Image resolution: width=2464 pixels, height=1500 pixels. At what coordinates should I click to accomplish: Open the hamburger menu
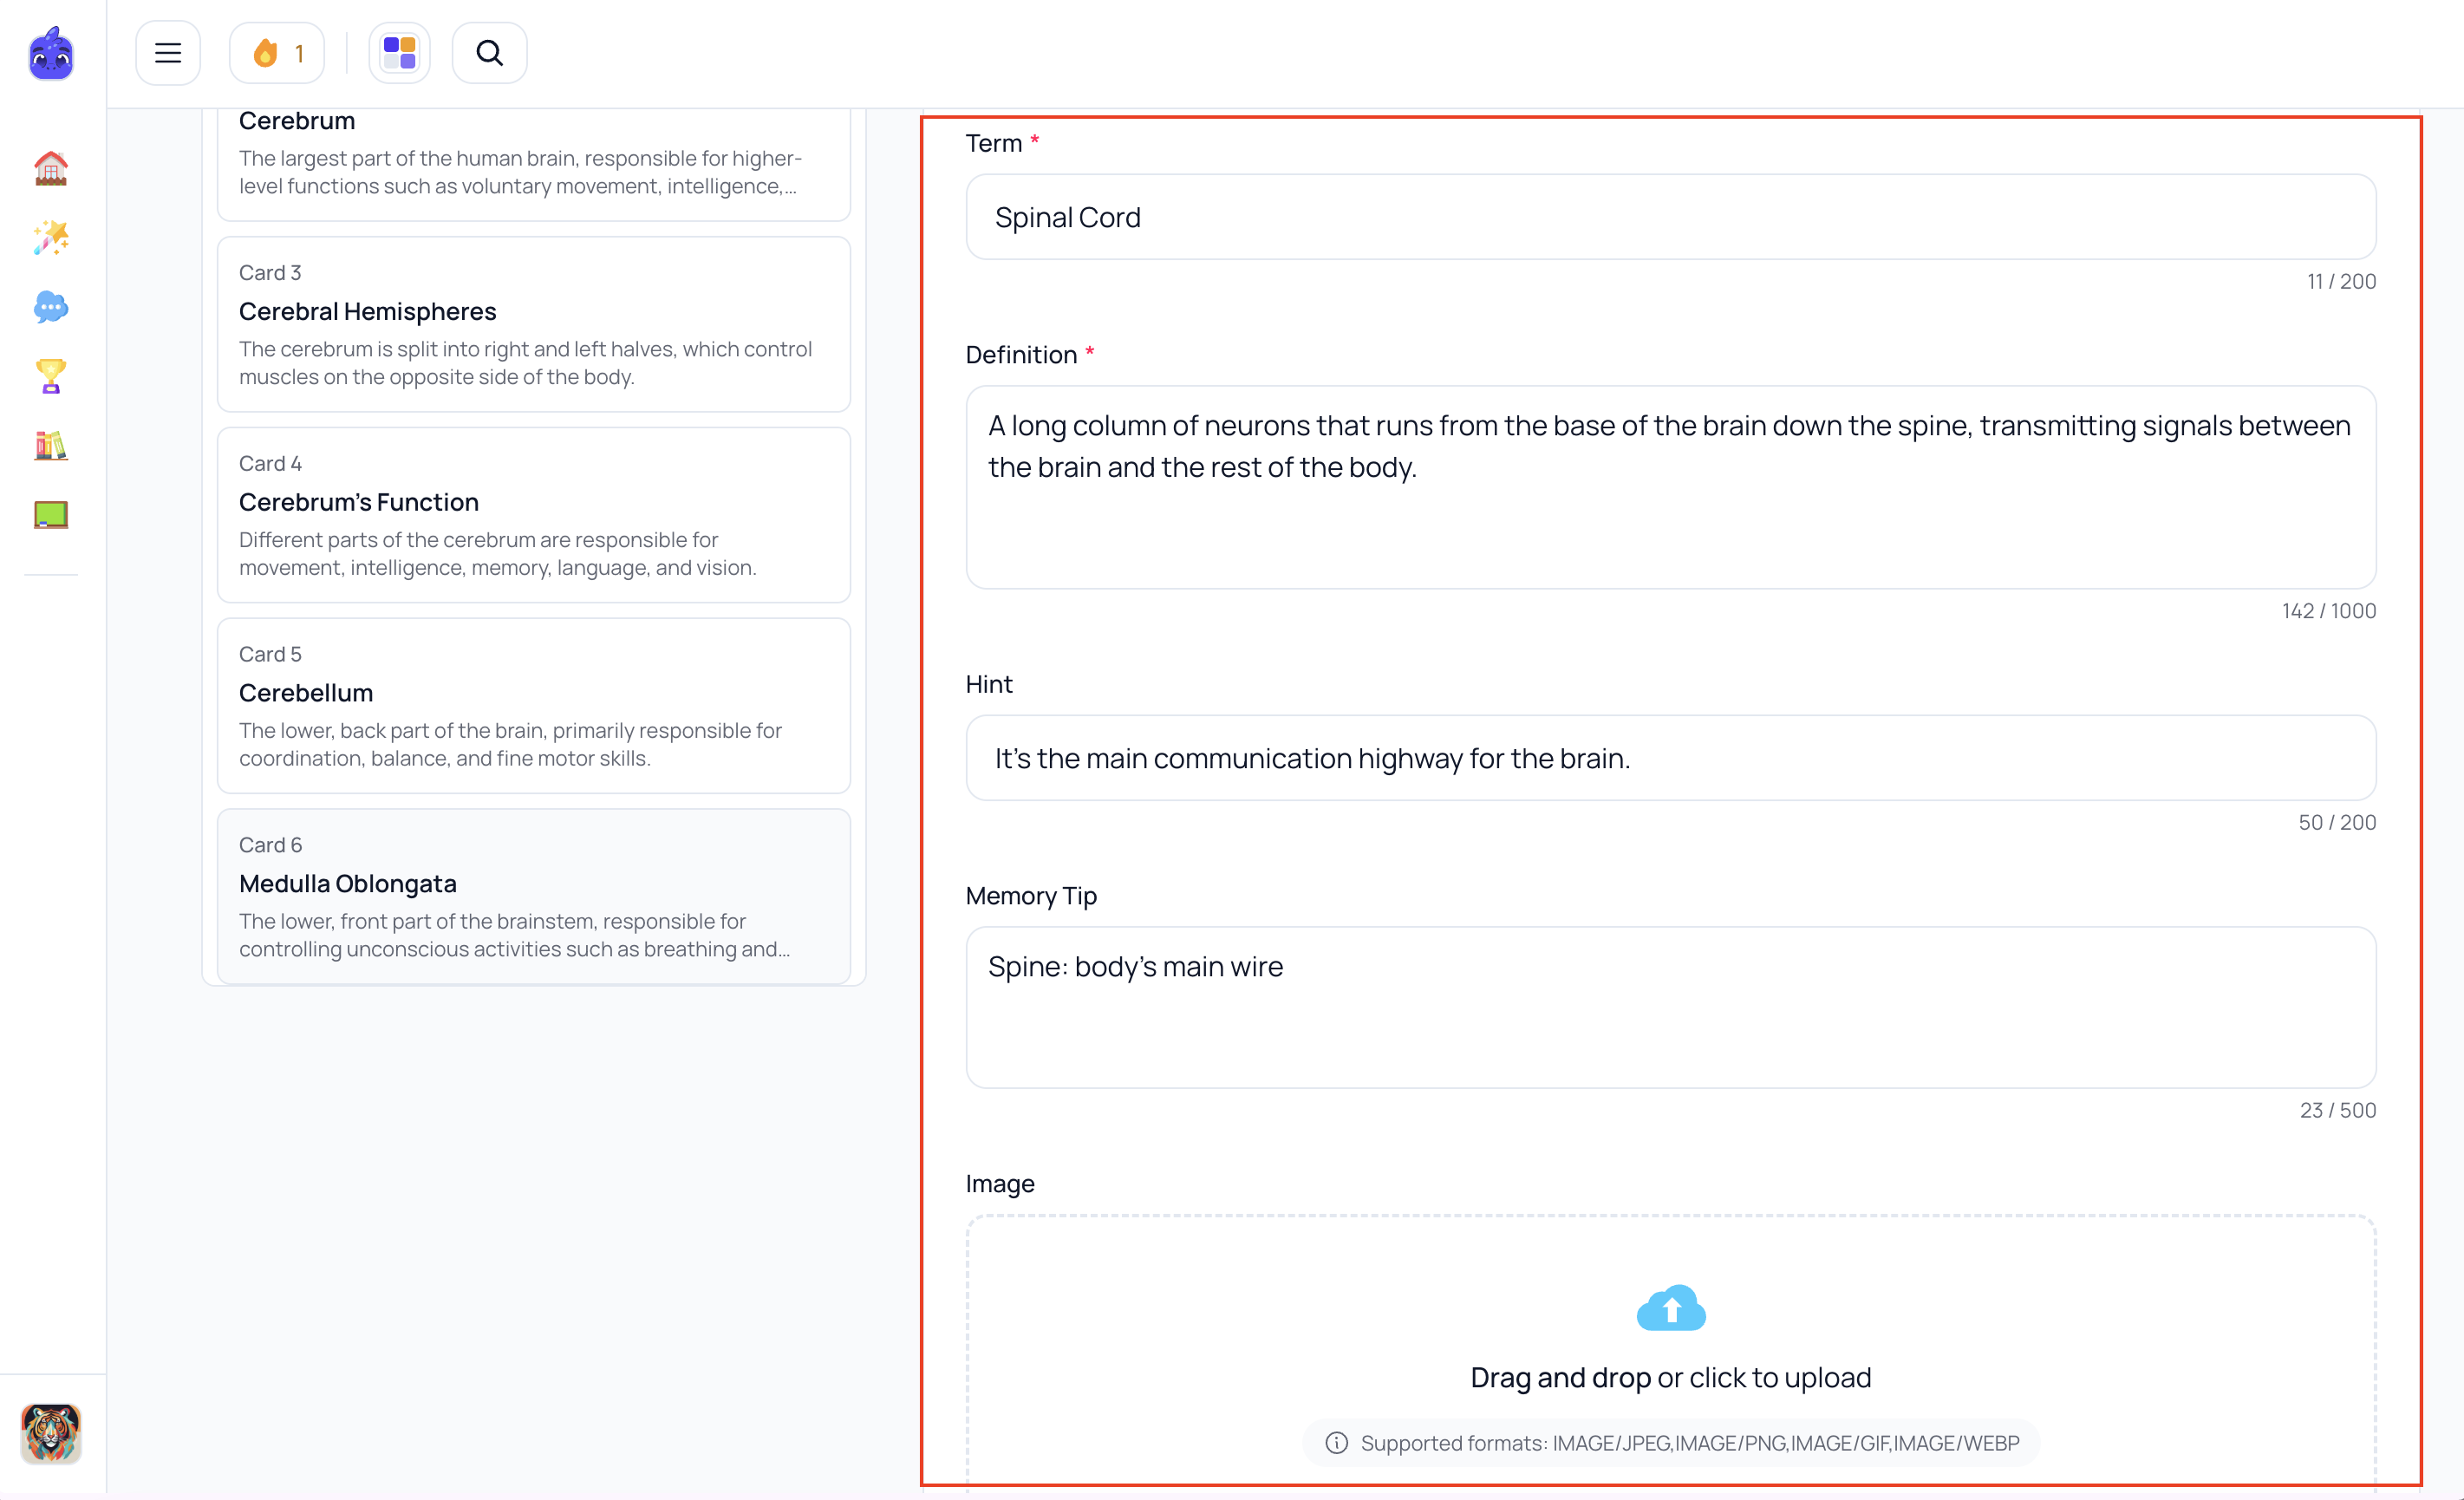tap(168, 53)
